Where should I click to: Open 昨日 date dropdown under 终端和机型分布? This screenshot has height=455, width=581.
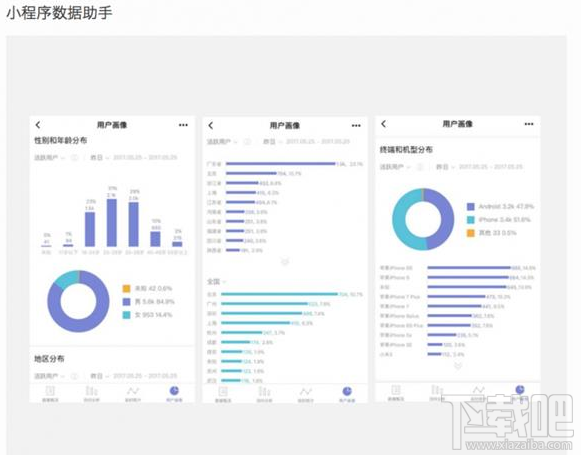tap(446, 167)
